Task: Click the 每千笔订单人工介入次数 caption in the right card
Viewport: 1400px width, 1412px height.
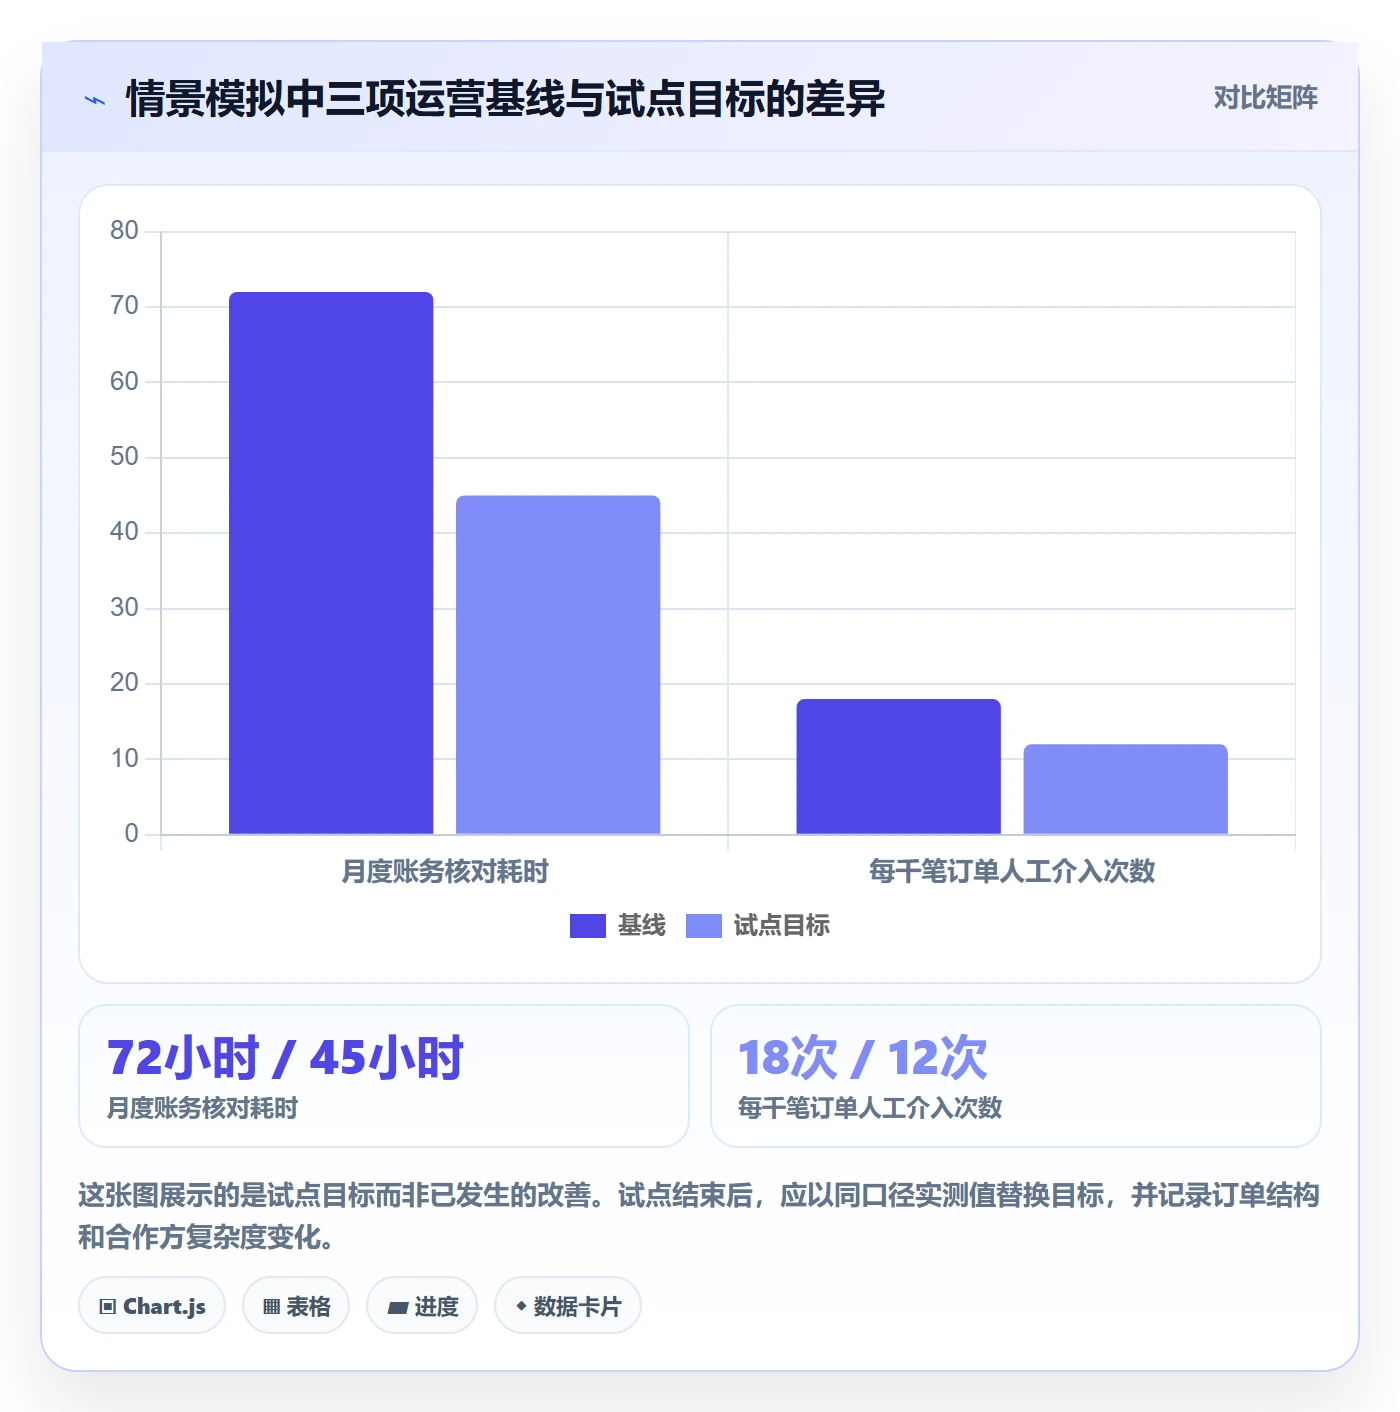Action: coord(870,1108)
